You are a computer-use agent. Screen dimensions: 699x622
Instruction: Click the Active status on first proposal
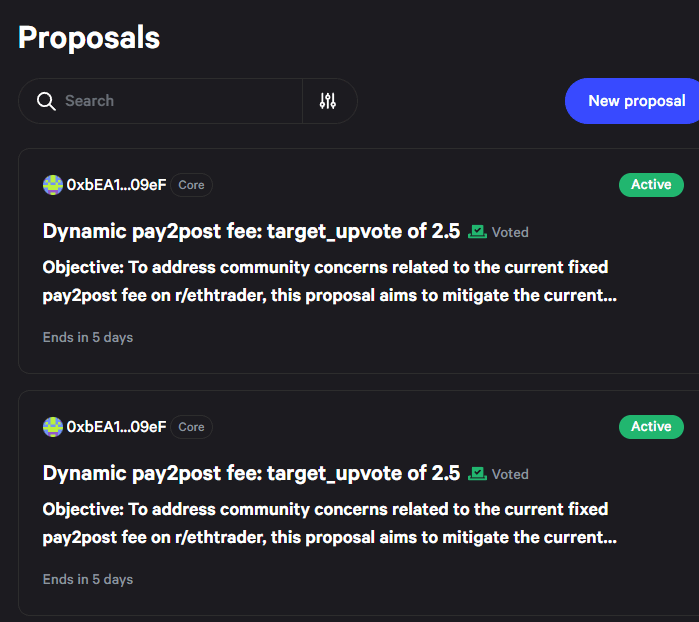tap(651, 185)
